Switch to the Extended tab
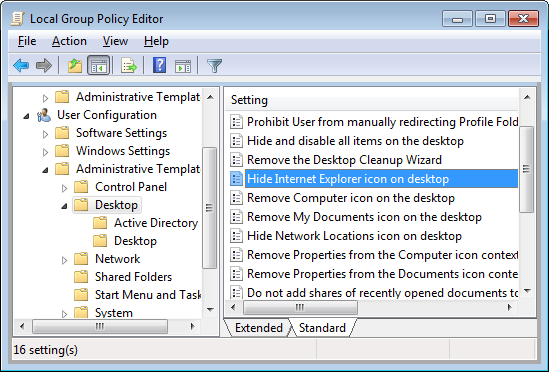 click(x=259, y=328)
